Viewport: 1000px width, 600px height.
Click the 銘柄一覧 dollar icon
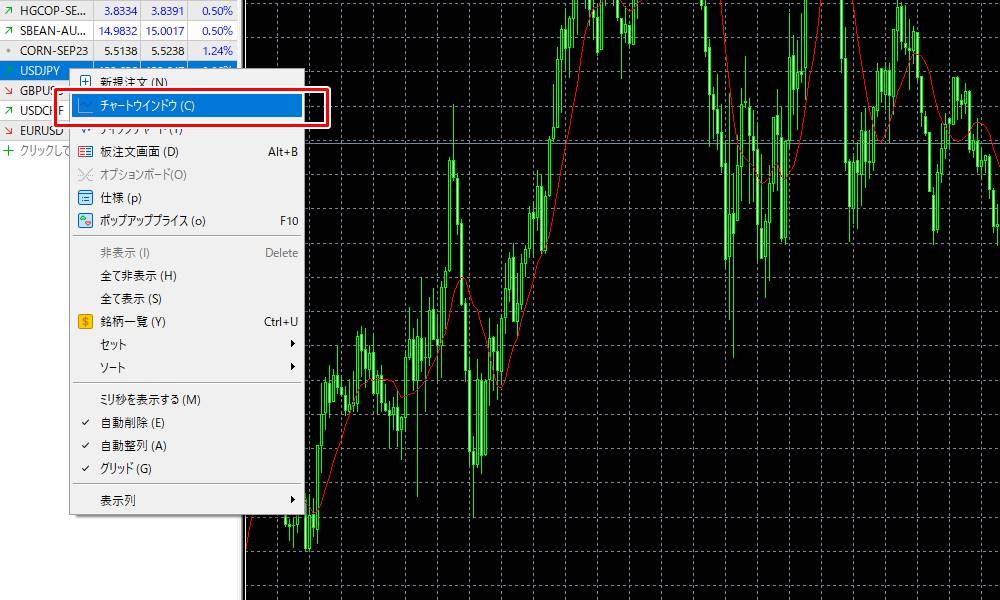pos(85,322)
